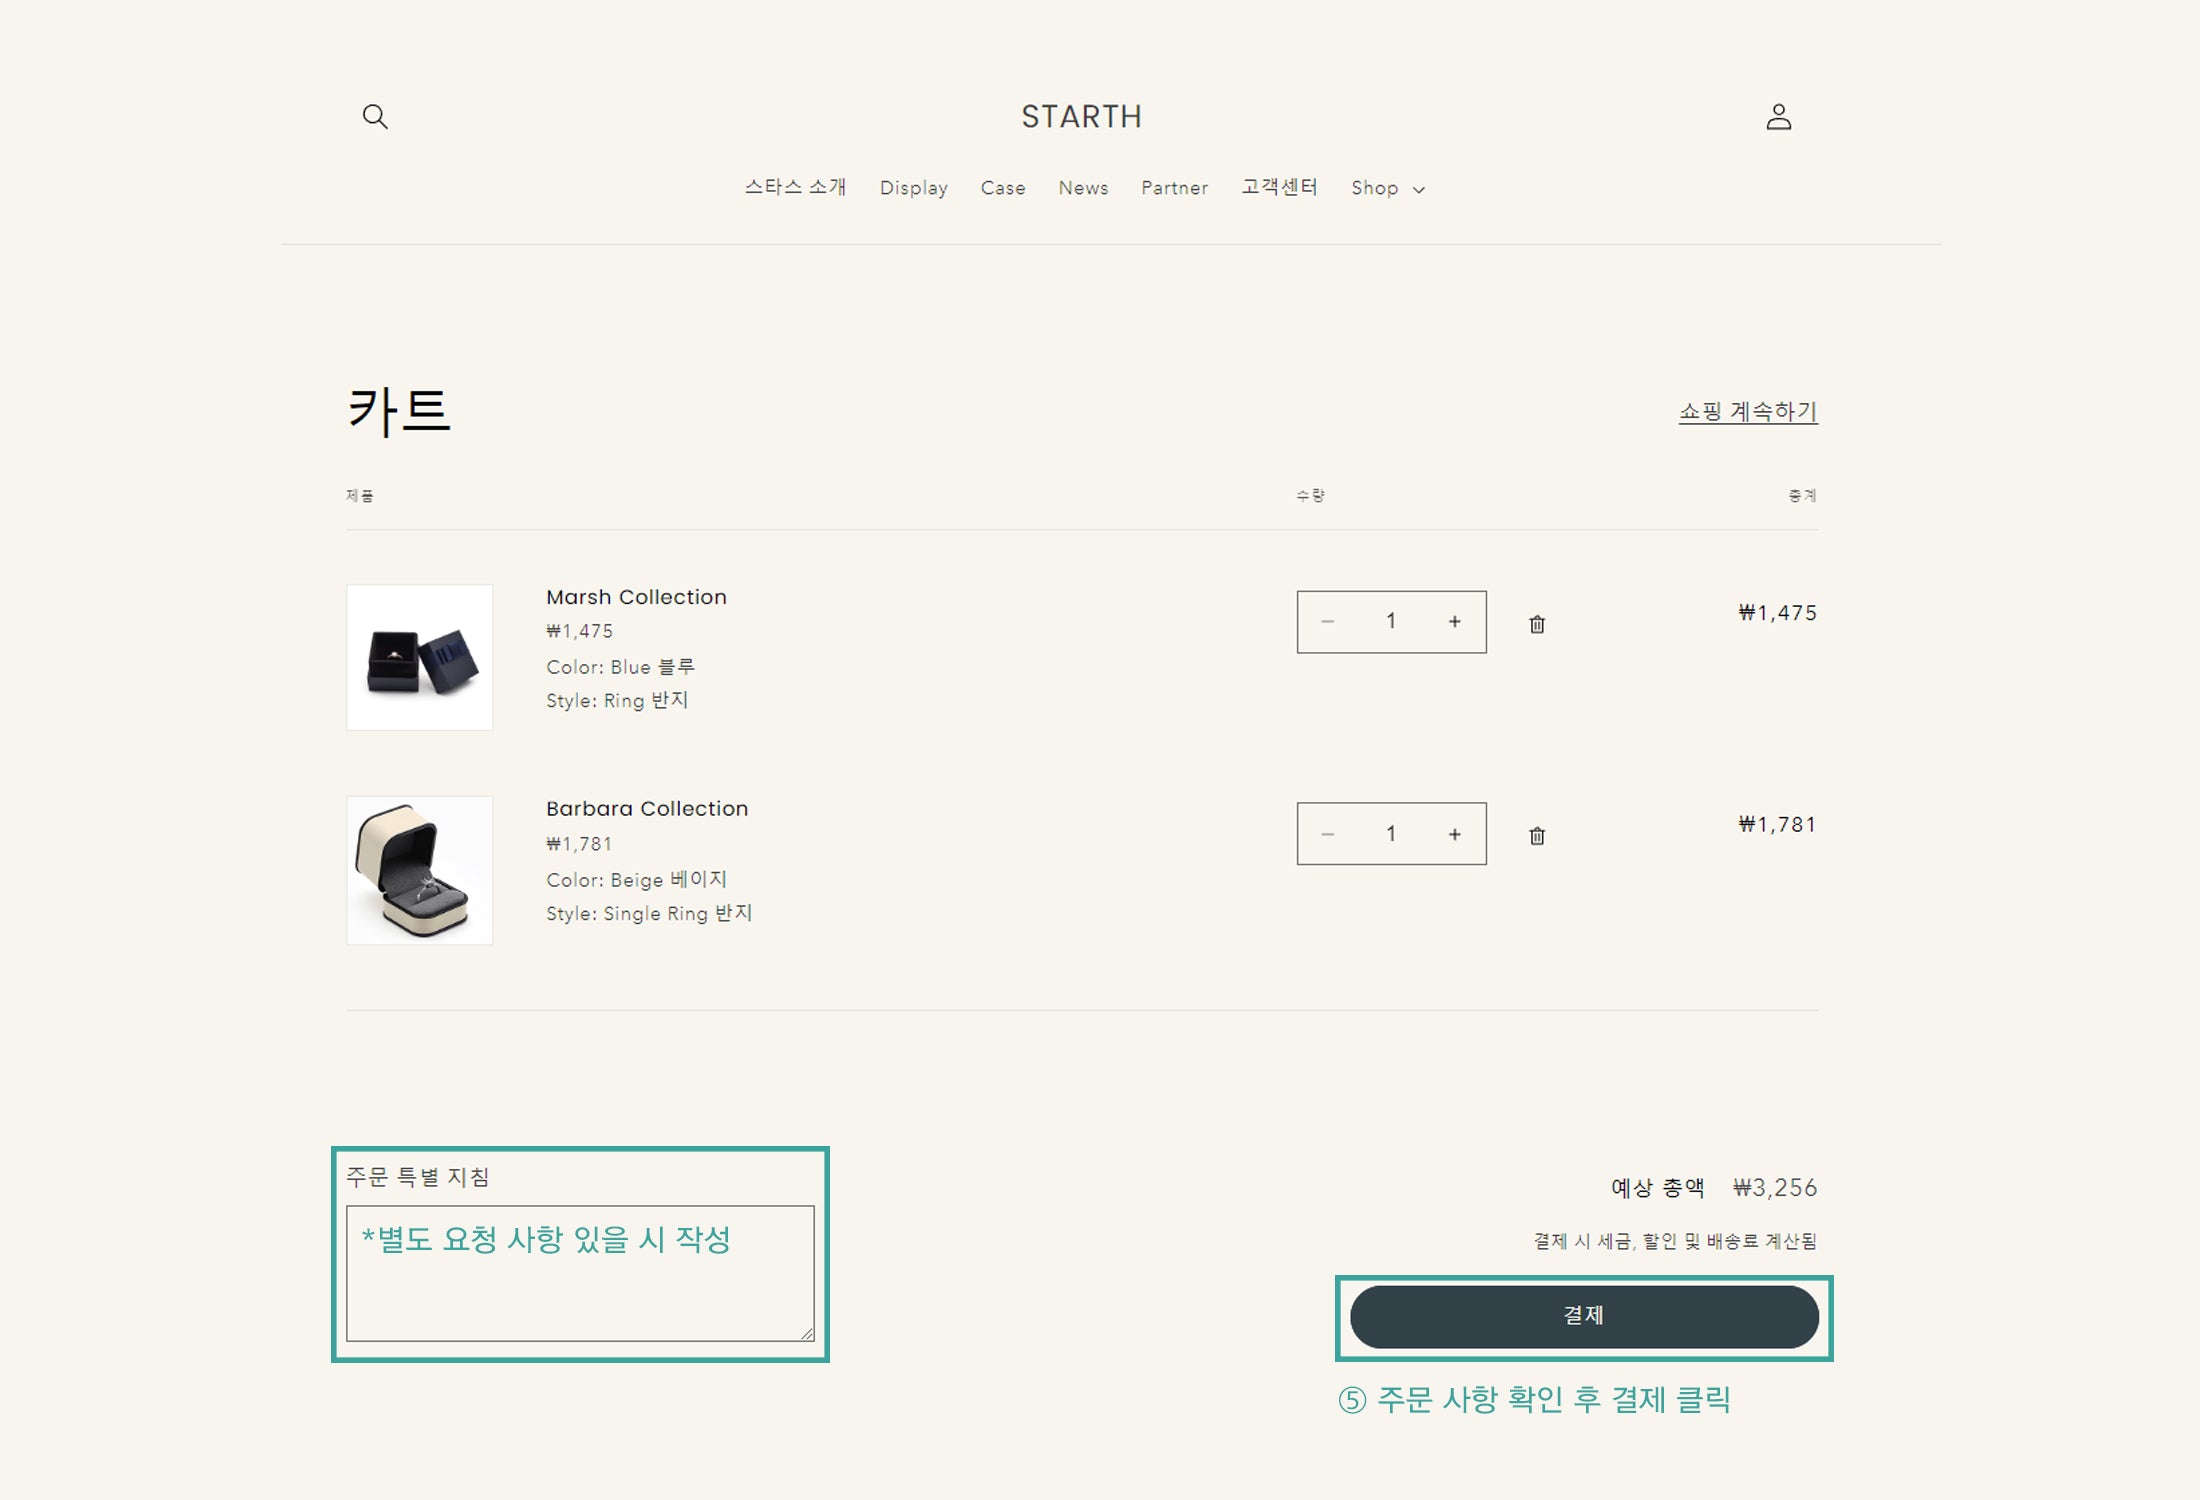Expand the Shop dropdown menu
2200x1500 pixels.
click(1388, 188)
